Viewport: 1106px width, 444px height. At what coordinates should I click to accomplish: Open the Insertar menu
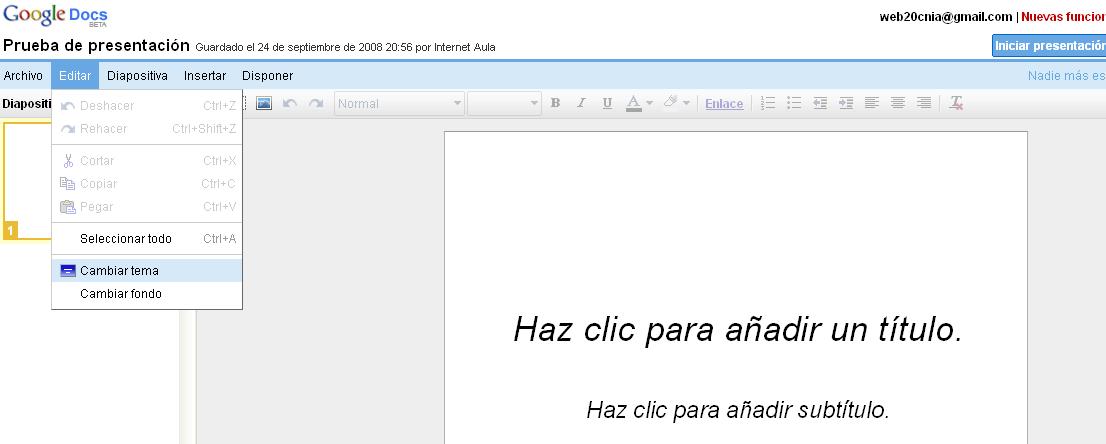click(x=205, y=75)
